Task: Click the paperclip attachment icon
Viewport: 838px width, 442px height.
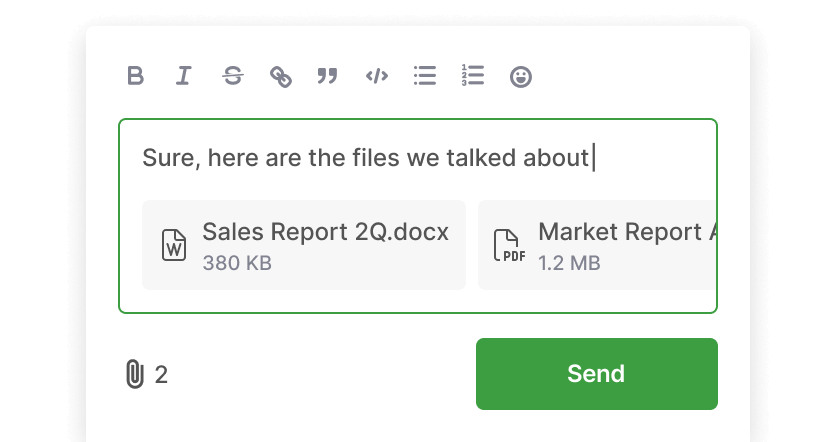Action: (134, 375)
